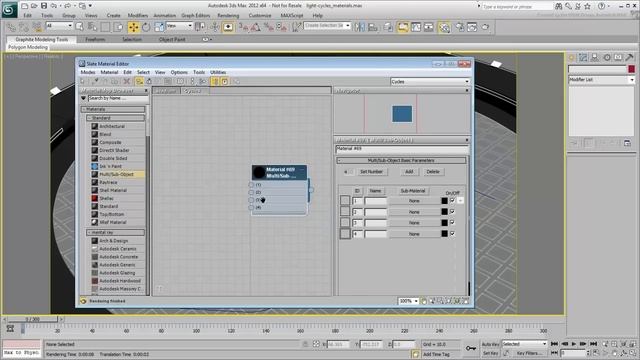
Task: Toggle Material/Map Browser icon in Slate toolbar
Action: [x=215, y=81]
